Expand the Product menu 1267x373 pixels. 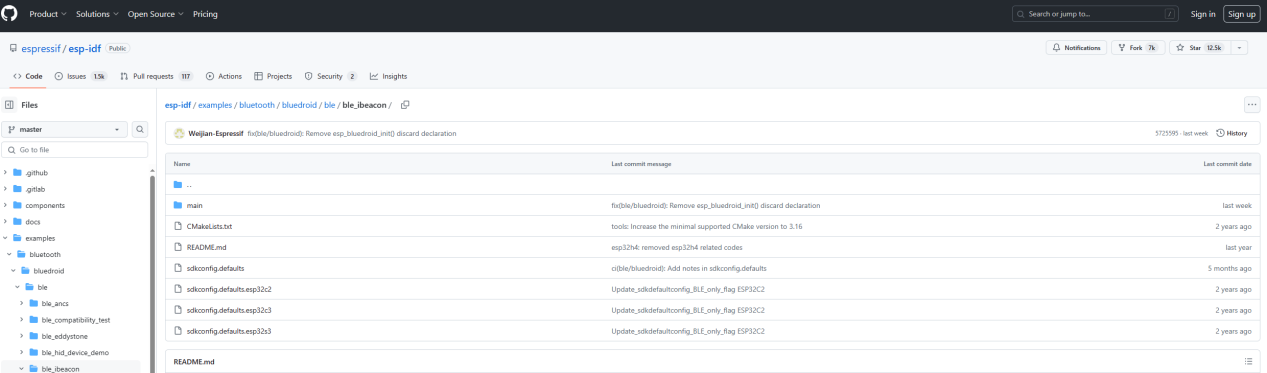pos(48,14)
